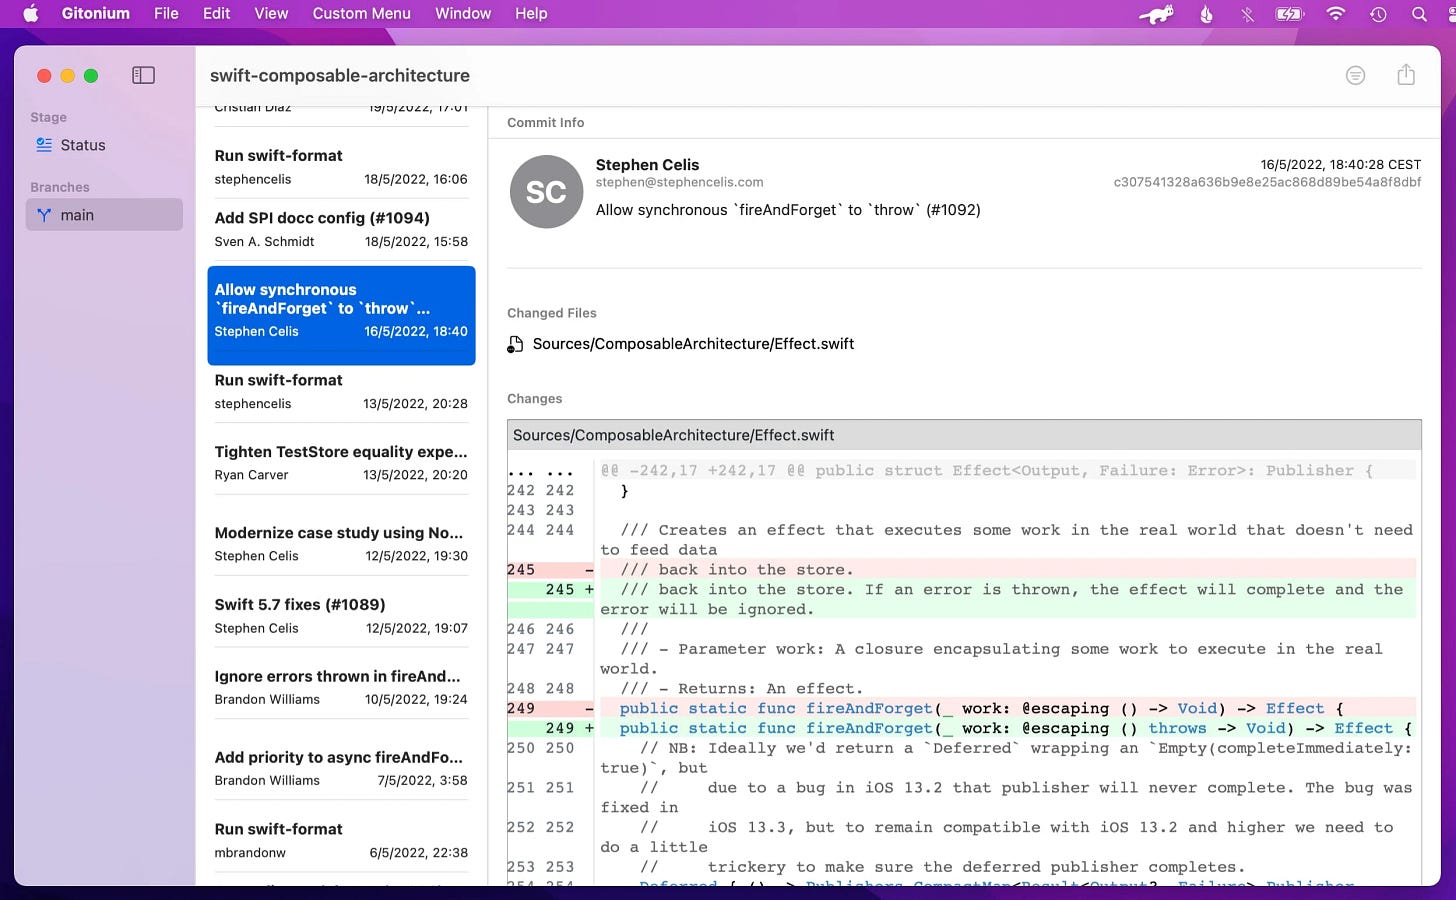Open the Edit menu

coord(216,14)
